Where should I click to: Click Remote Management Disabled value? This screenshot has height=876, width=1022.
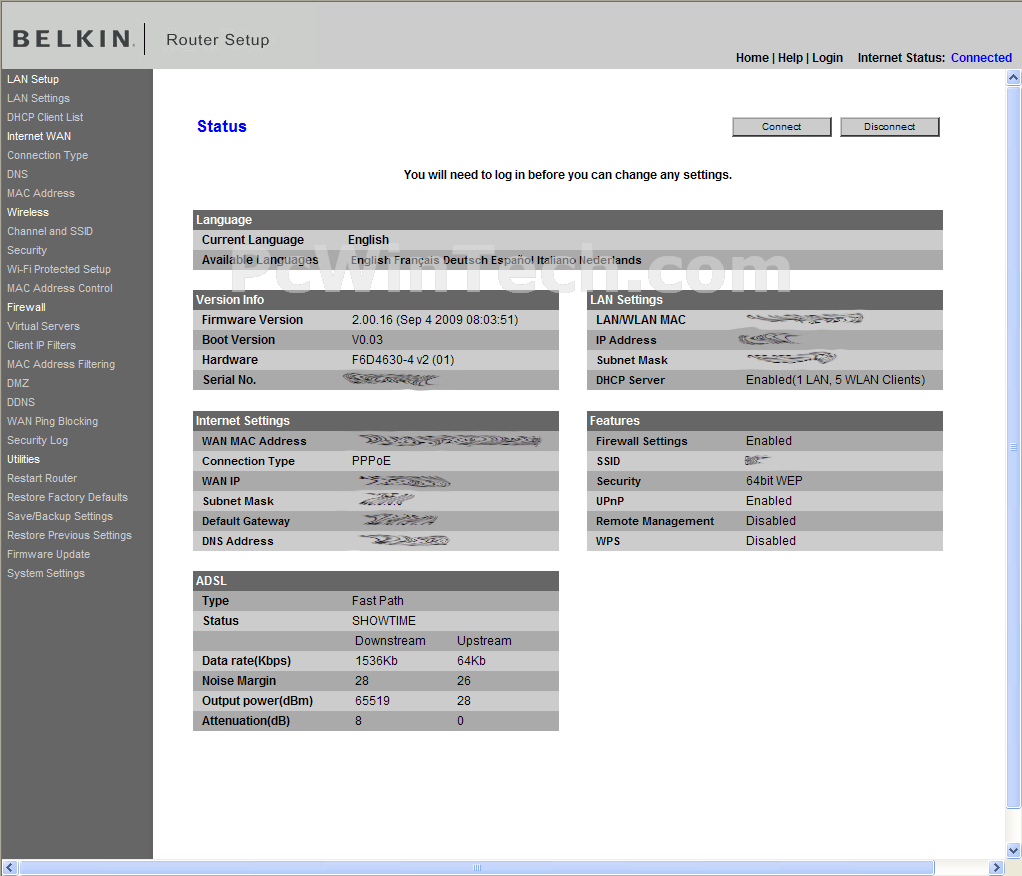click(770, 521)
